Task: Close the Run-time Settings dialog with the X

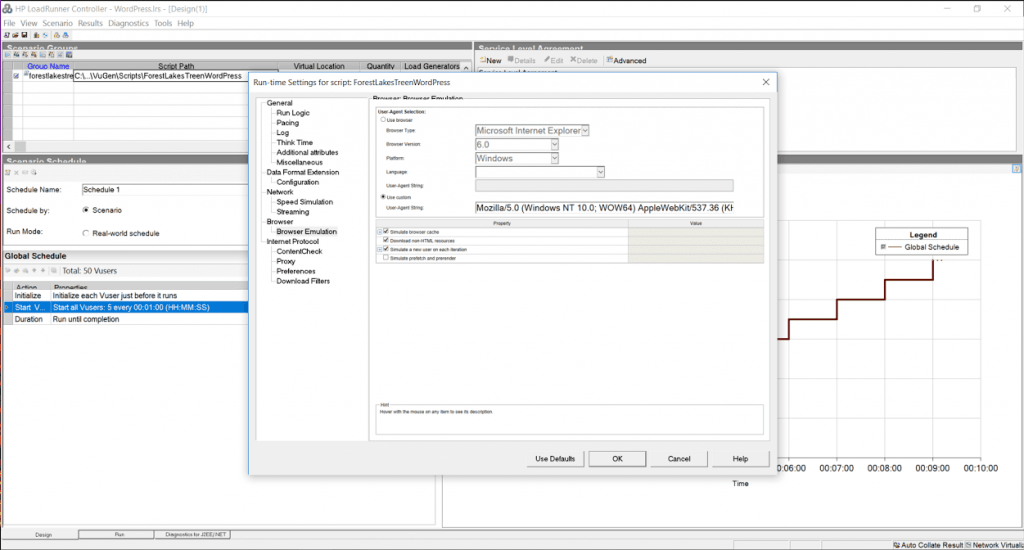Action: [x=766, y=82]
